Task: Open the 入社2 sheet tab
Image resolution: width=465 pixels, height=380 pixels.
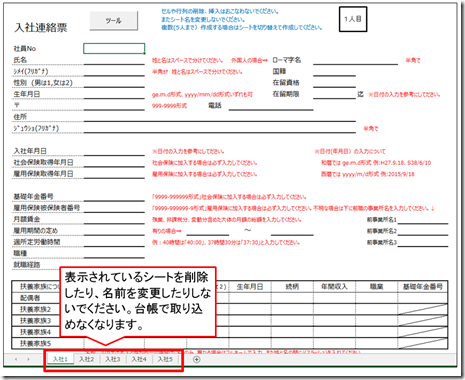Action: click(86, 359)
